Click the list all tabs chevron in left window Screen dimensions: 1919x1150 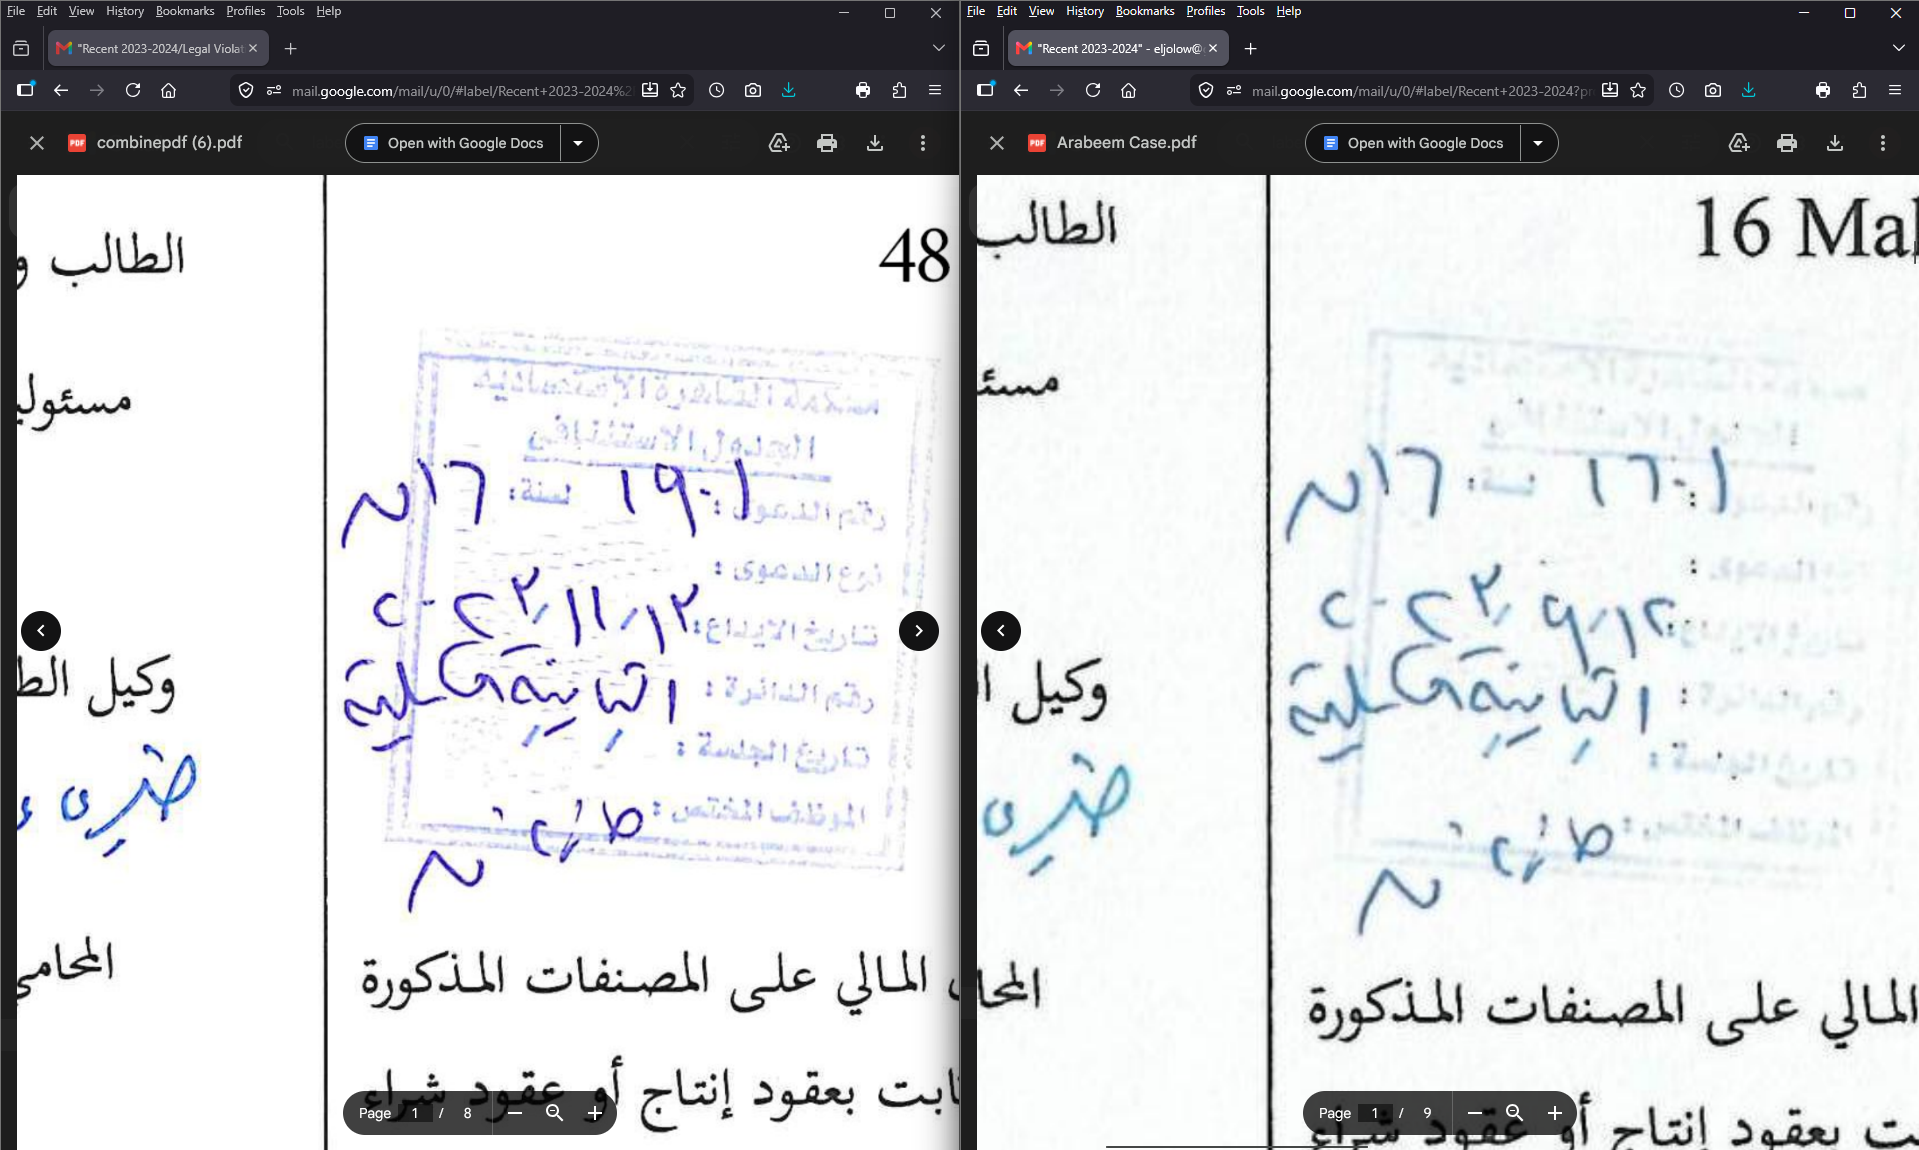tap(938, 48)
